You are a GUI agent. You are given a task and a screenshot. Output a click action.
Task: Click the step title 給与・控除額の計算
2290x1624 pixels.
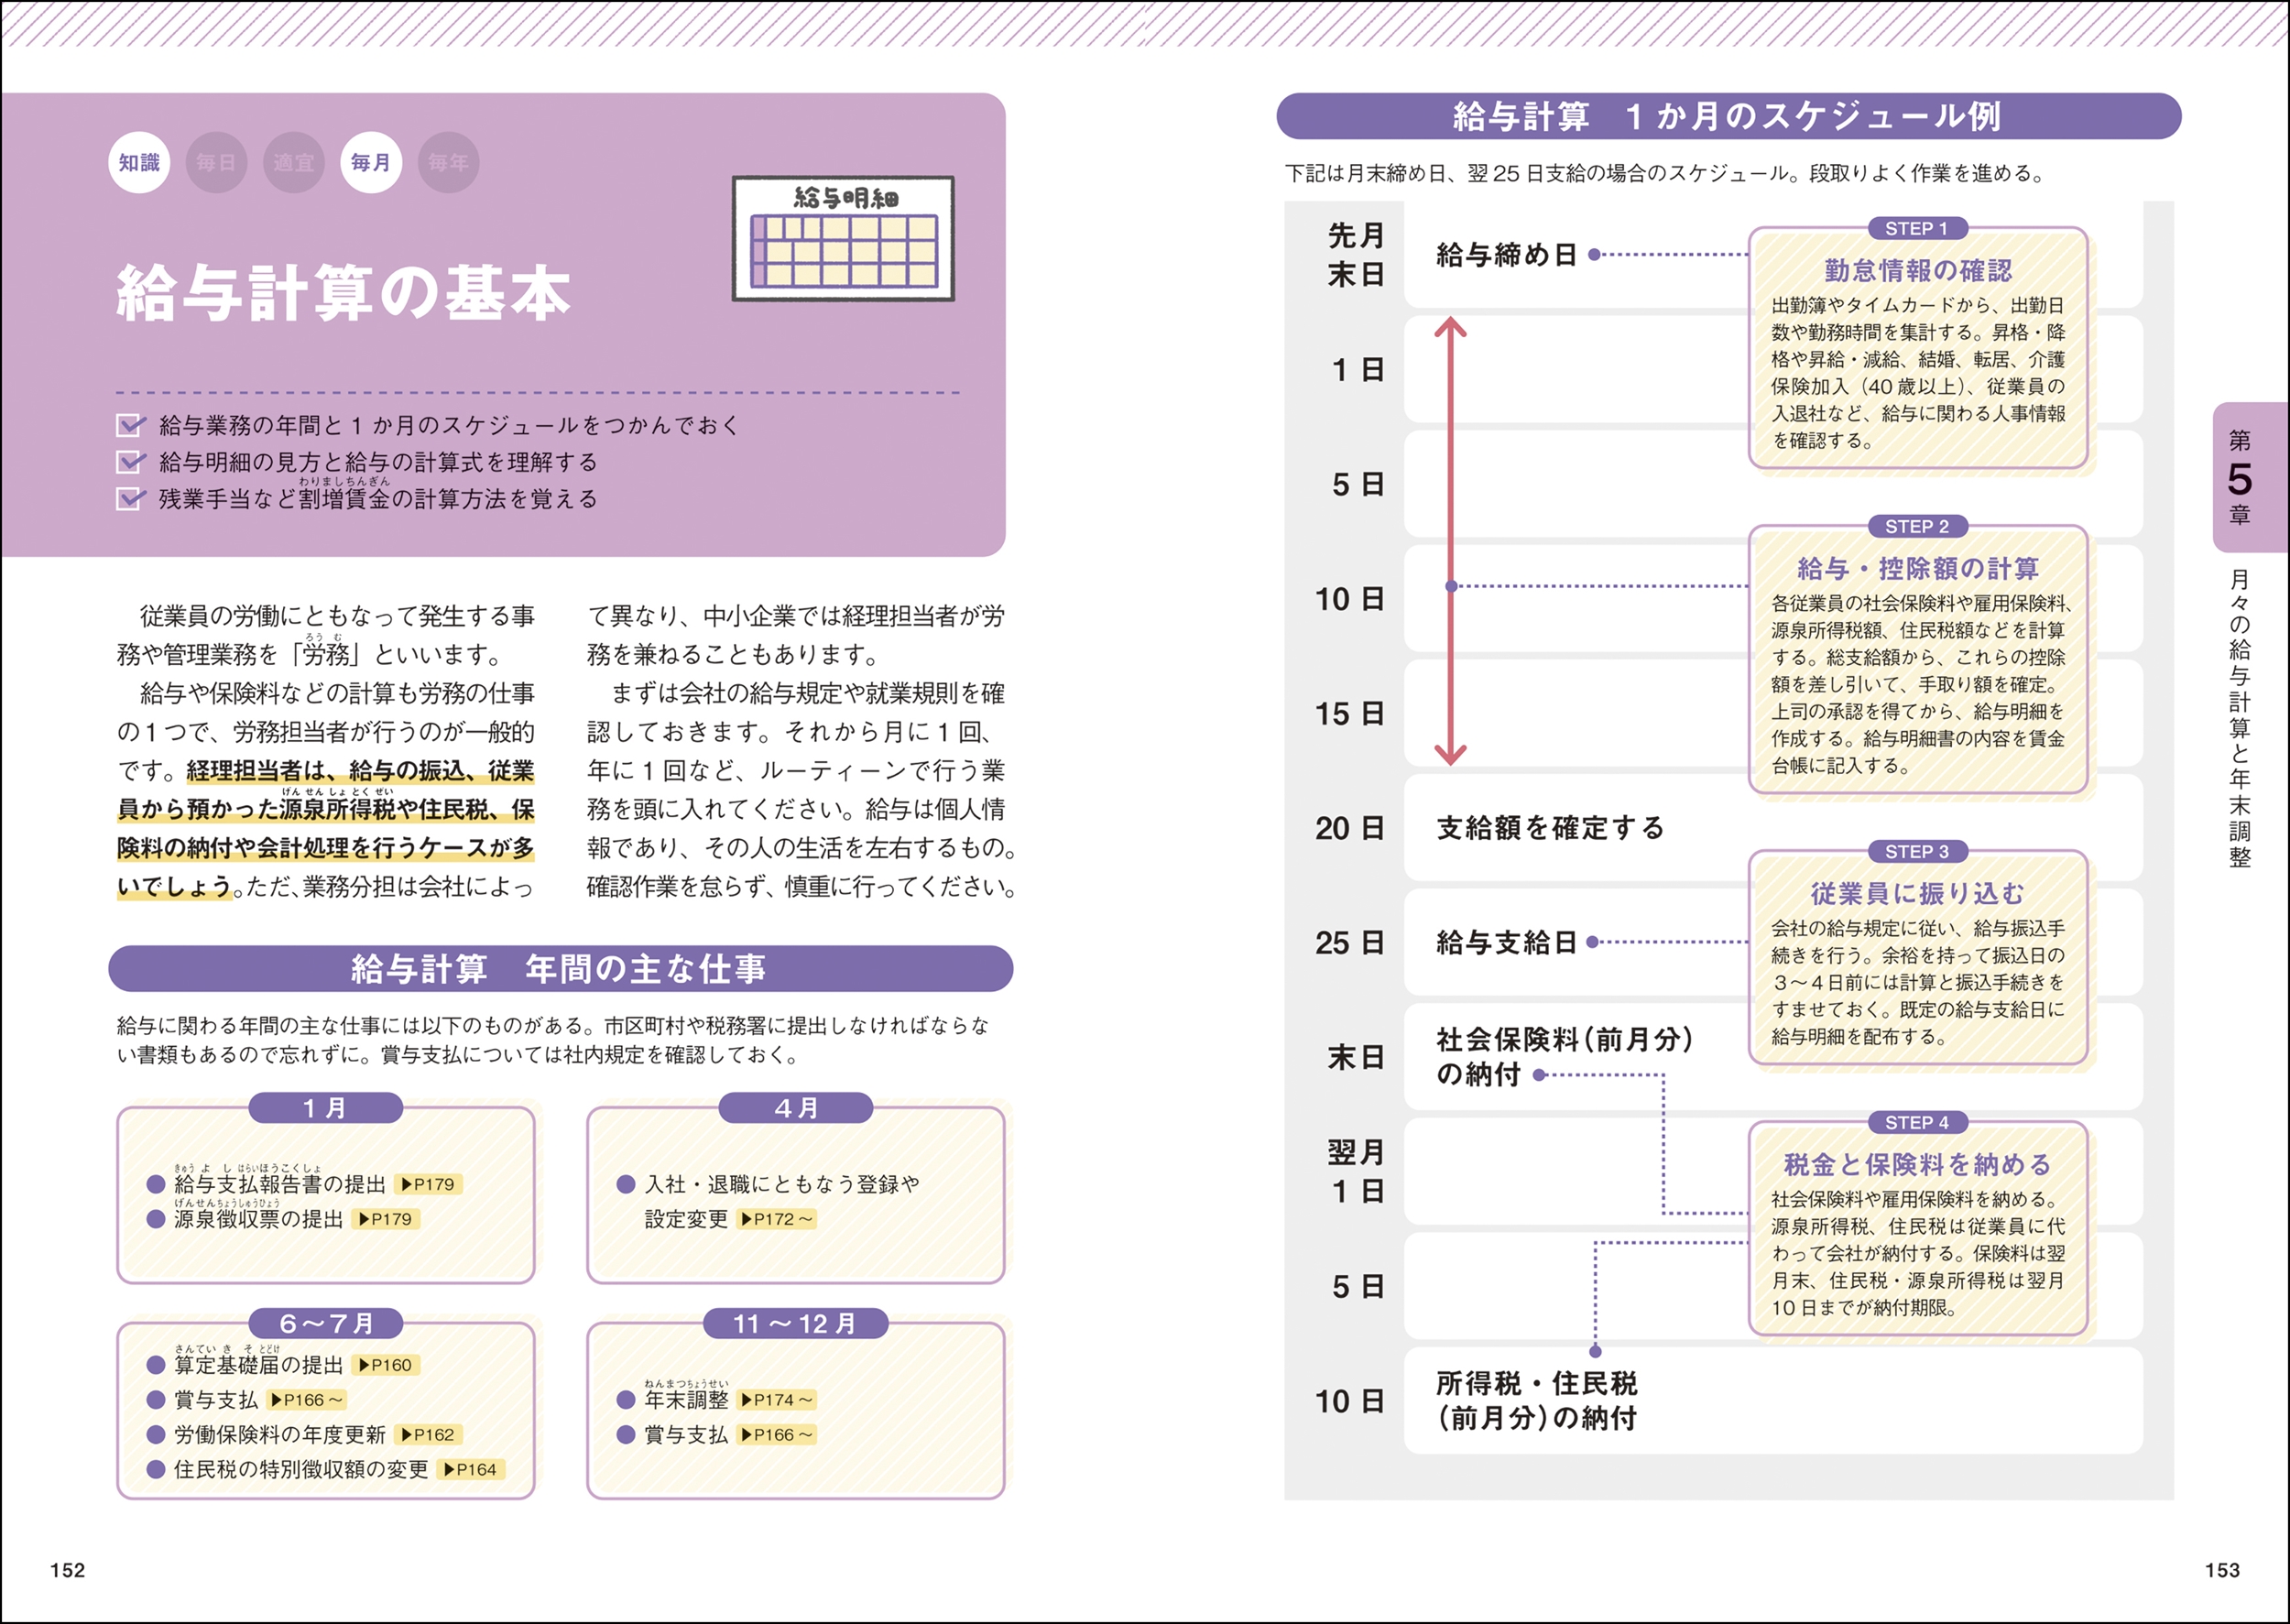click(1917, 568)
